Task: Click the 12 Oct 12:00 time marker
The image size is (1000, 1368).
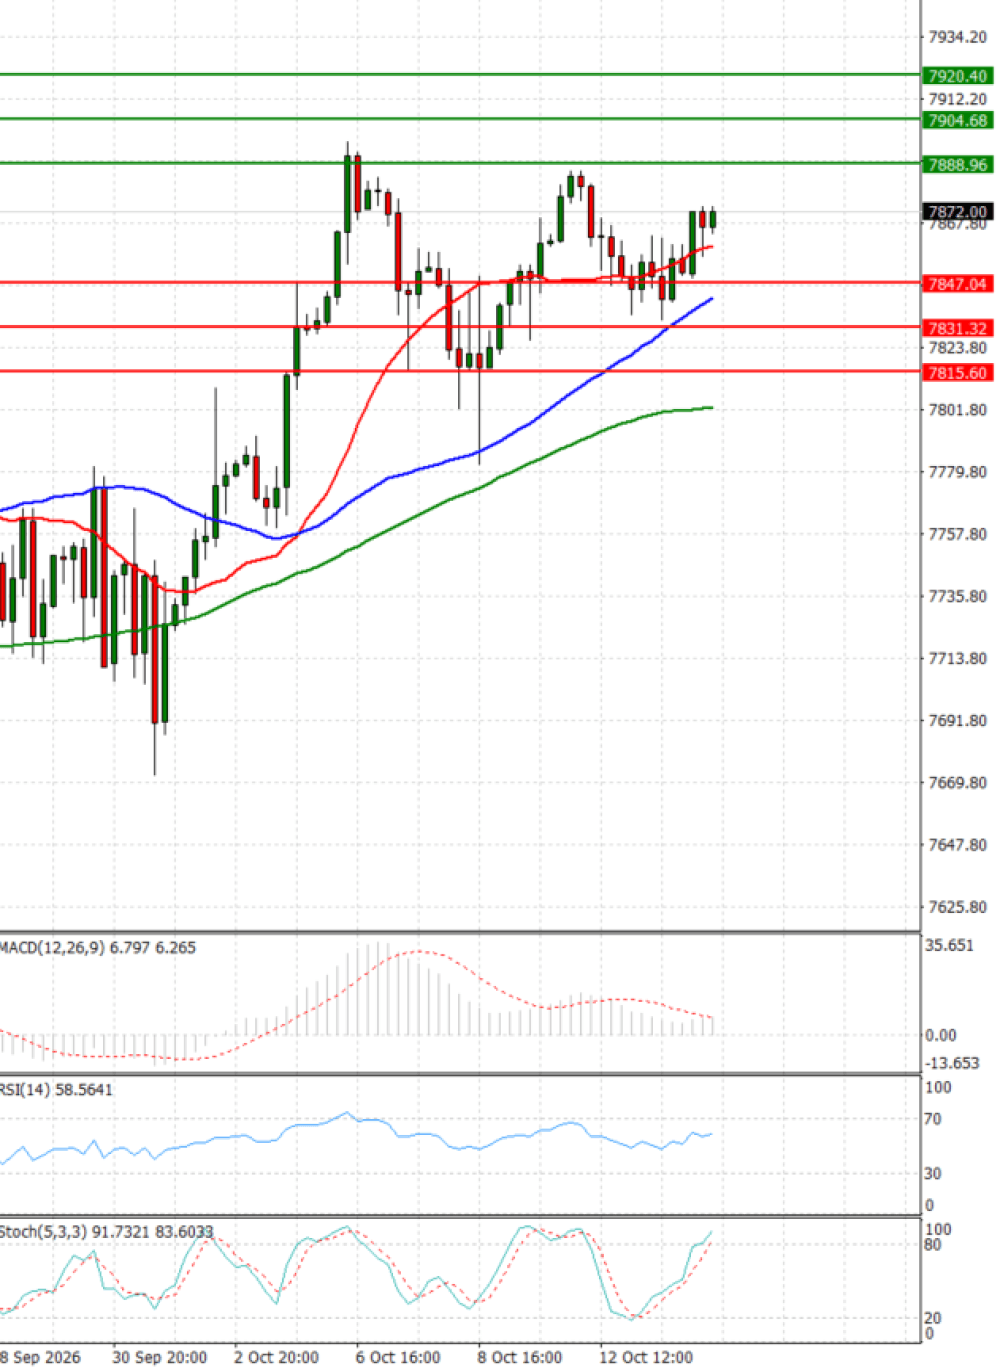Action: (646, 1357)
